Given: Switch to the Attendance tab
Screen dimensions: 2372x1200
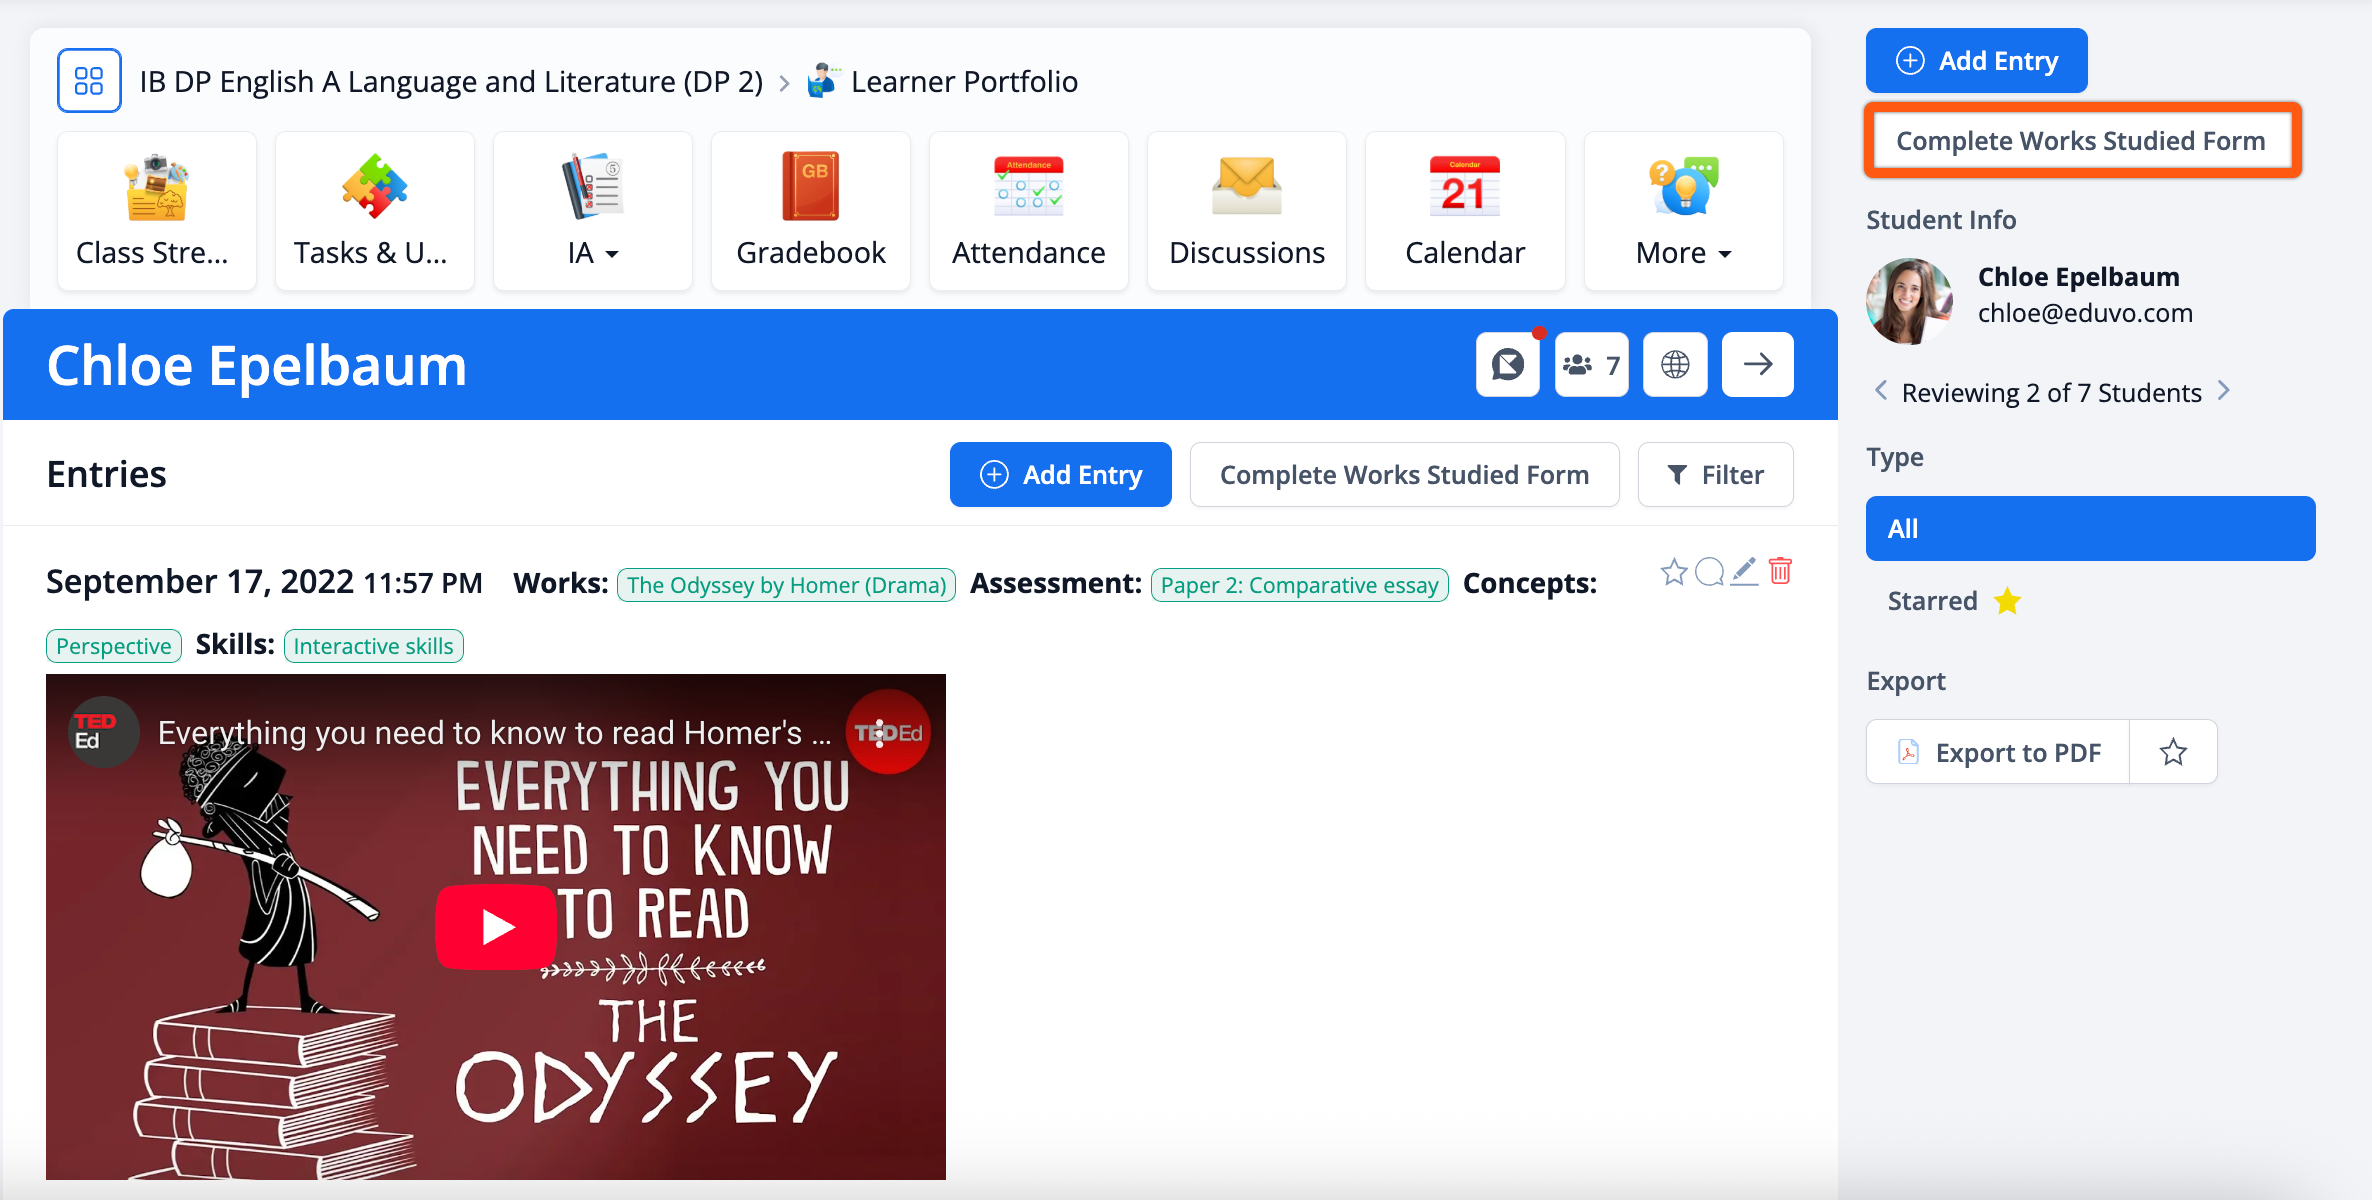Looking at the screenshot, I should click(x=1028, y=212).
